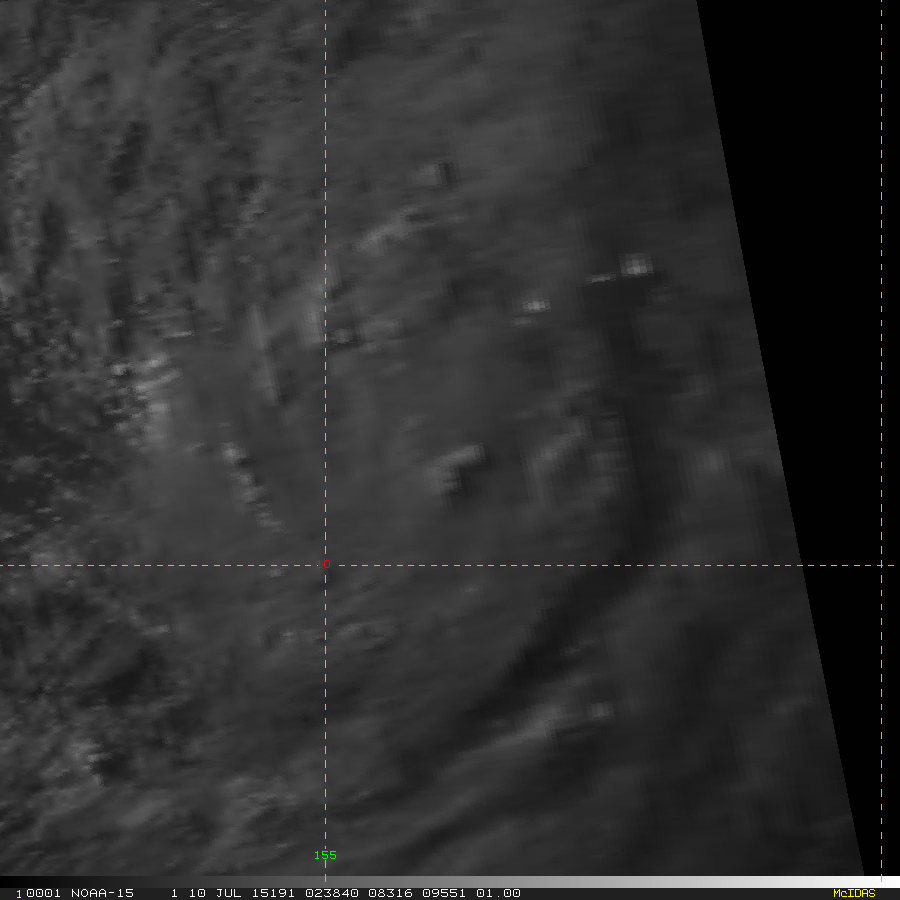Click the dashed longitude line above label 155
This screenshot has height=900, width=900.
click(x=325, y=750)
